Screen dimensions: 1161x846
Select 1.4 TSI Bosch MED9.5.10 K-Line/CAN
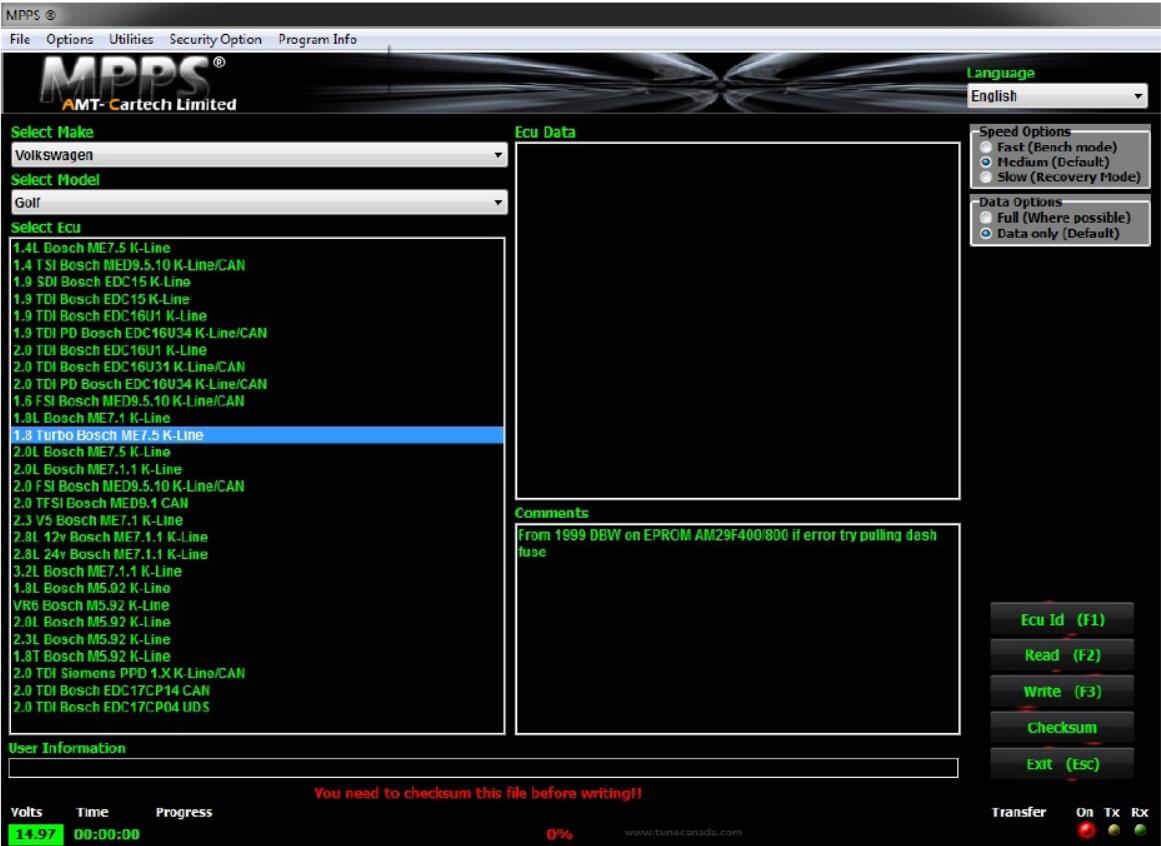[257, 265]
